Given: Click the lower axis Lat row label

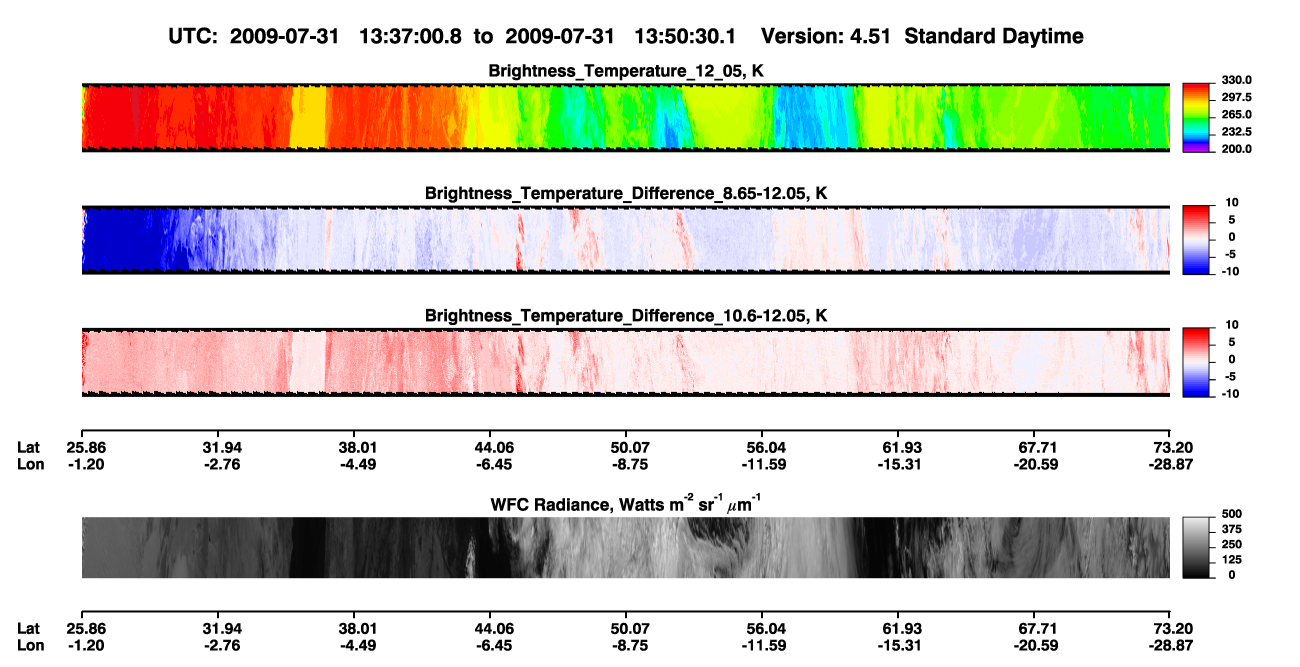Looking at the screenshot, I should pyautogui.click(x=28, y=629).
